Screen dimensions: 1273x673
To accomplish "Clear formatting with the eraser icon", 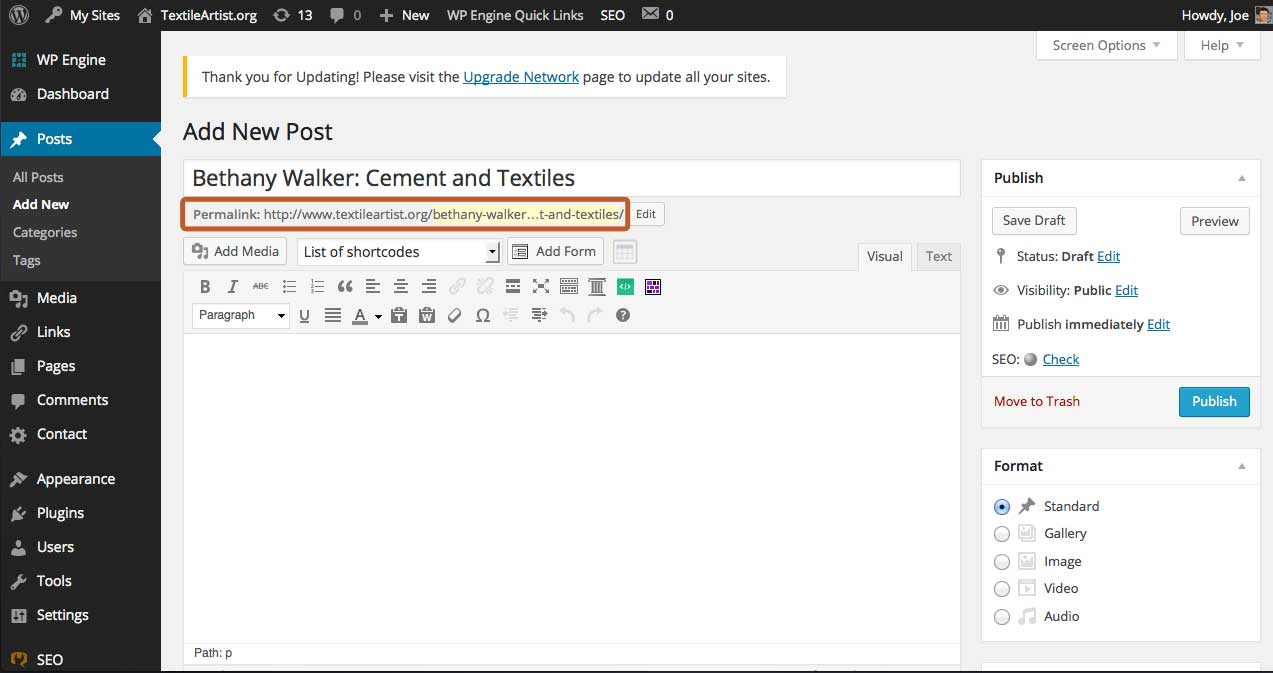I will 455,315.
